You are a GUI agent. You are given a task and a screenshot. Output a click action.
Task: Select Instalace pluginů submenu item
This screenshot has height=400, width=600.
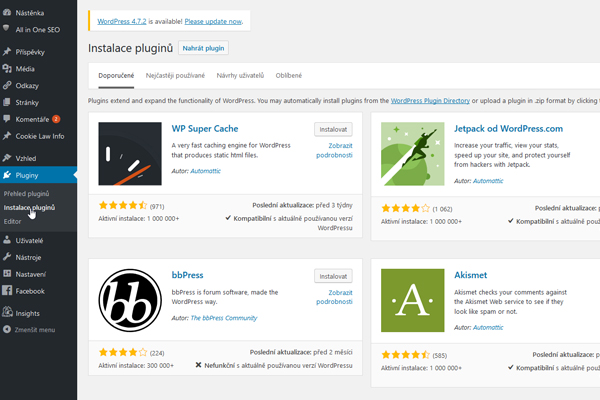coord(29,207)
